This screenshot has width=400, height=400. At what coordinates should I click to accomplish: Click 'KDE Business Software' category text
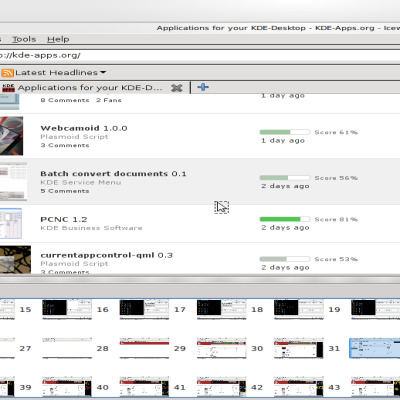pos(91,228)
